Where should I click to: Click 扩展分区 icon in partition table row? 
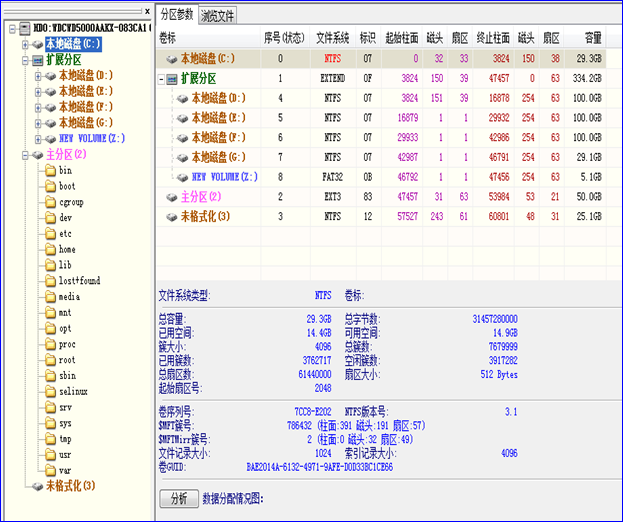coord(172,79)
